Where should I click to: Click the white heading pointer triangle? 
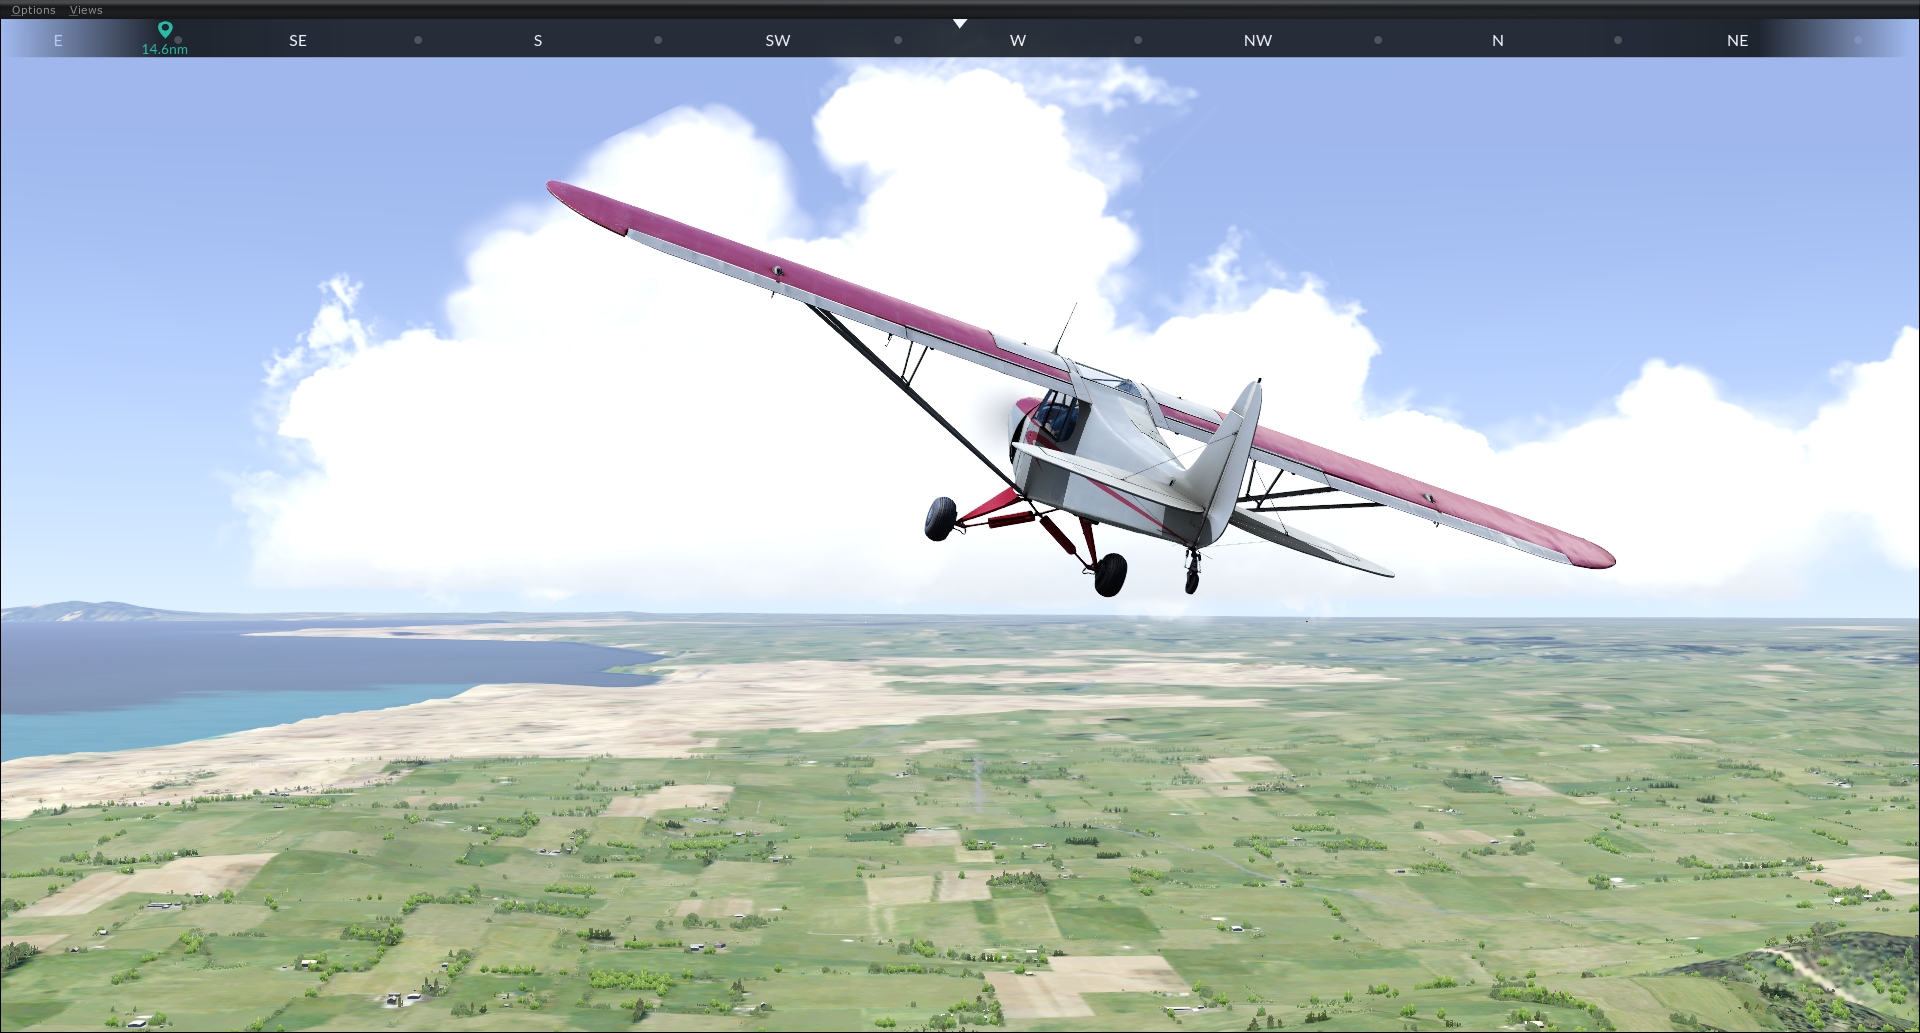[x=960, y=23]
